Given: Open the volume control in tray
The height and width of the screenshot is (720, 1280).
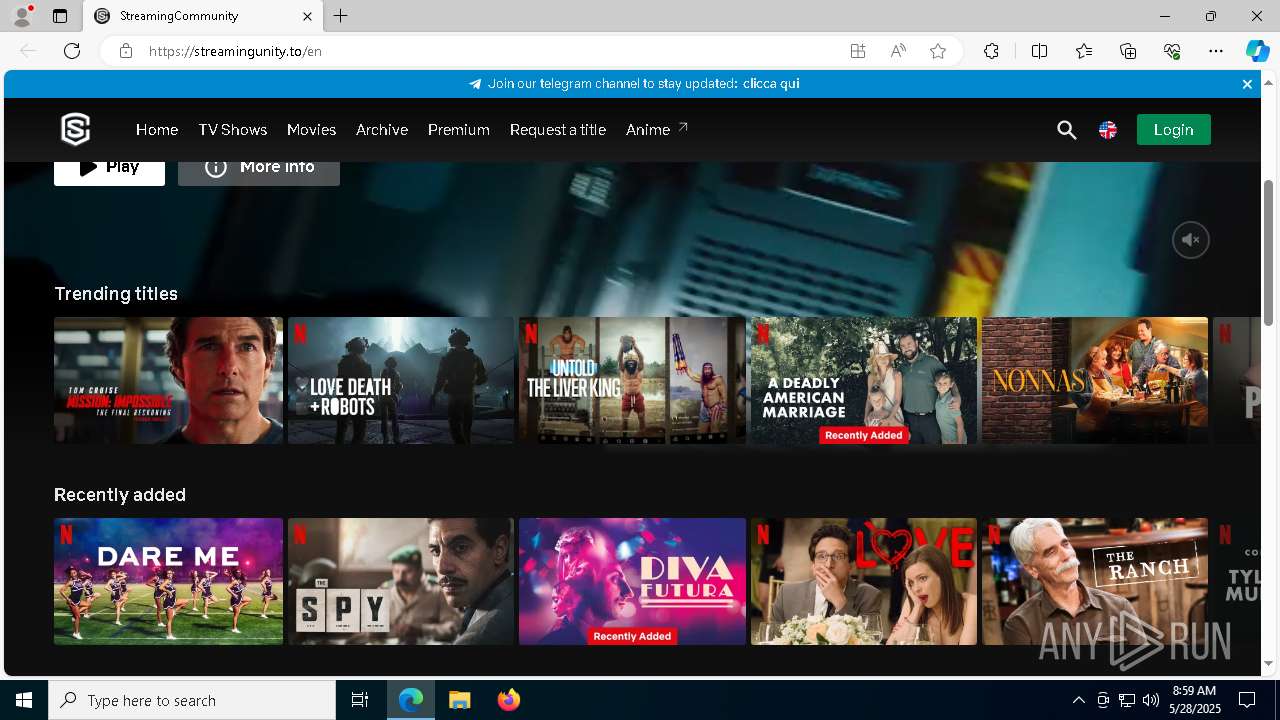Looking at the screenshot, I should (x=1150, y=700).
